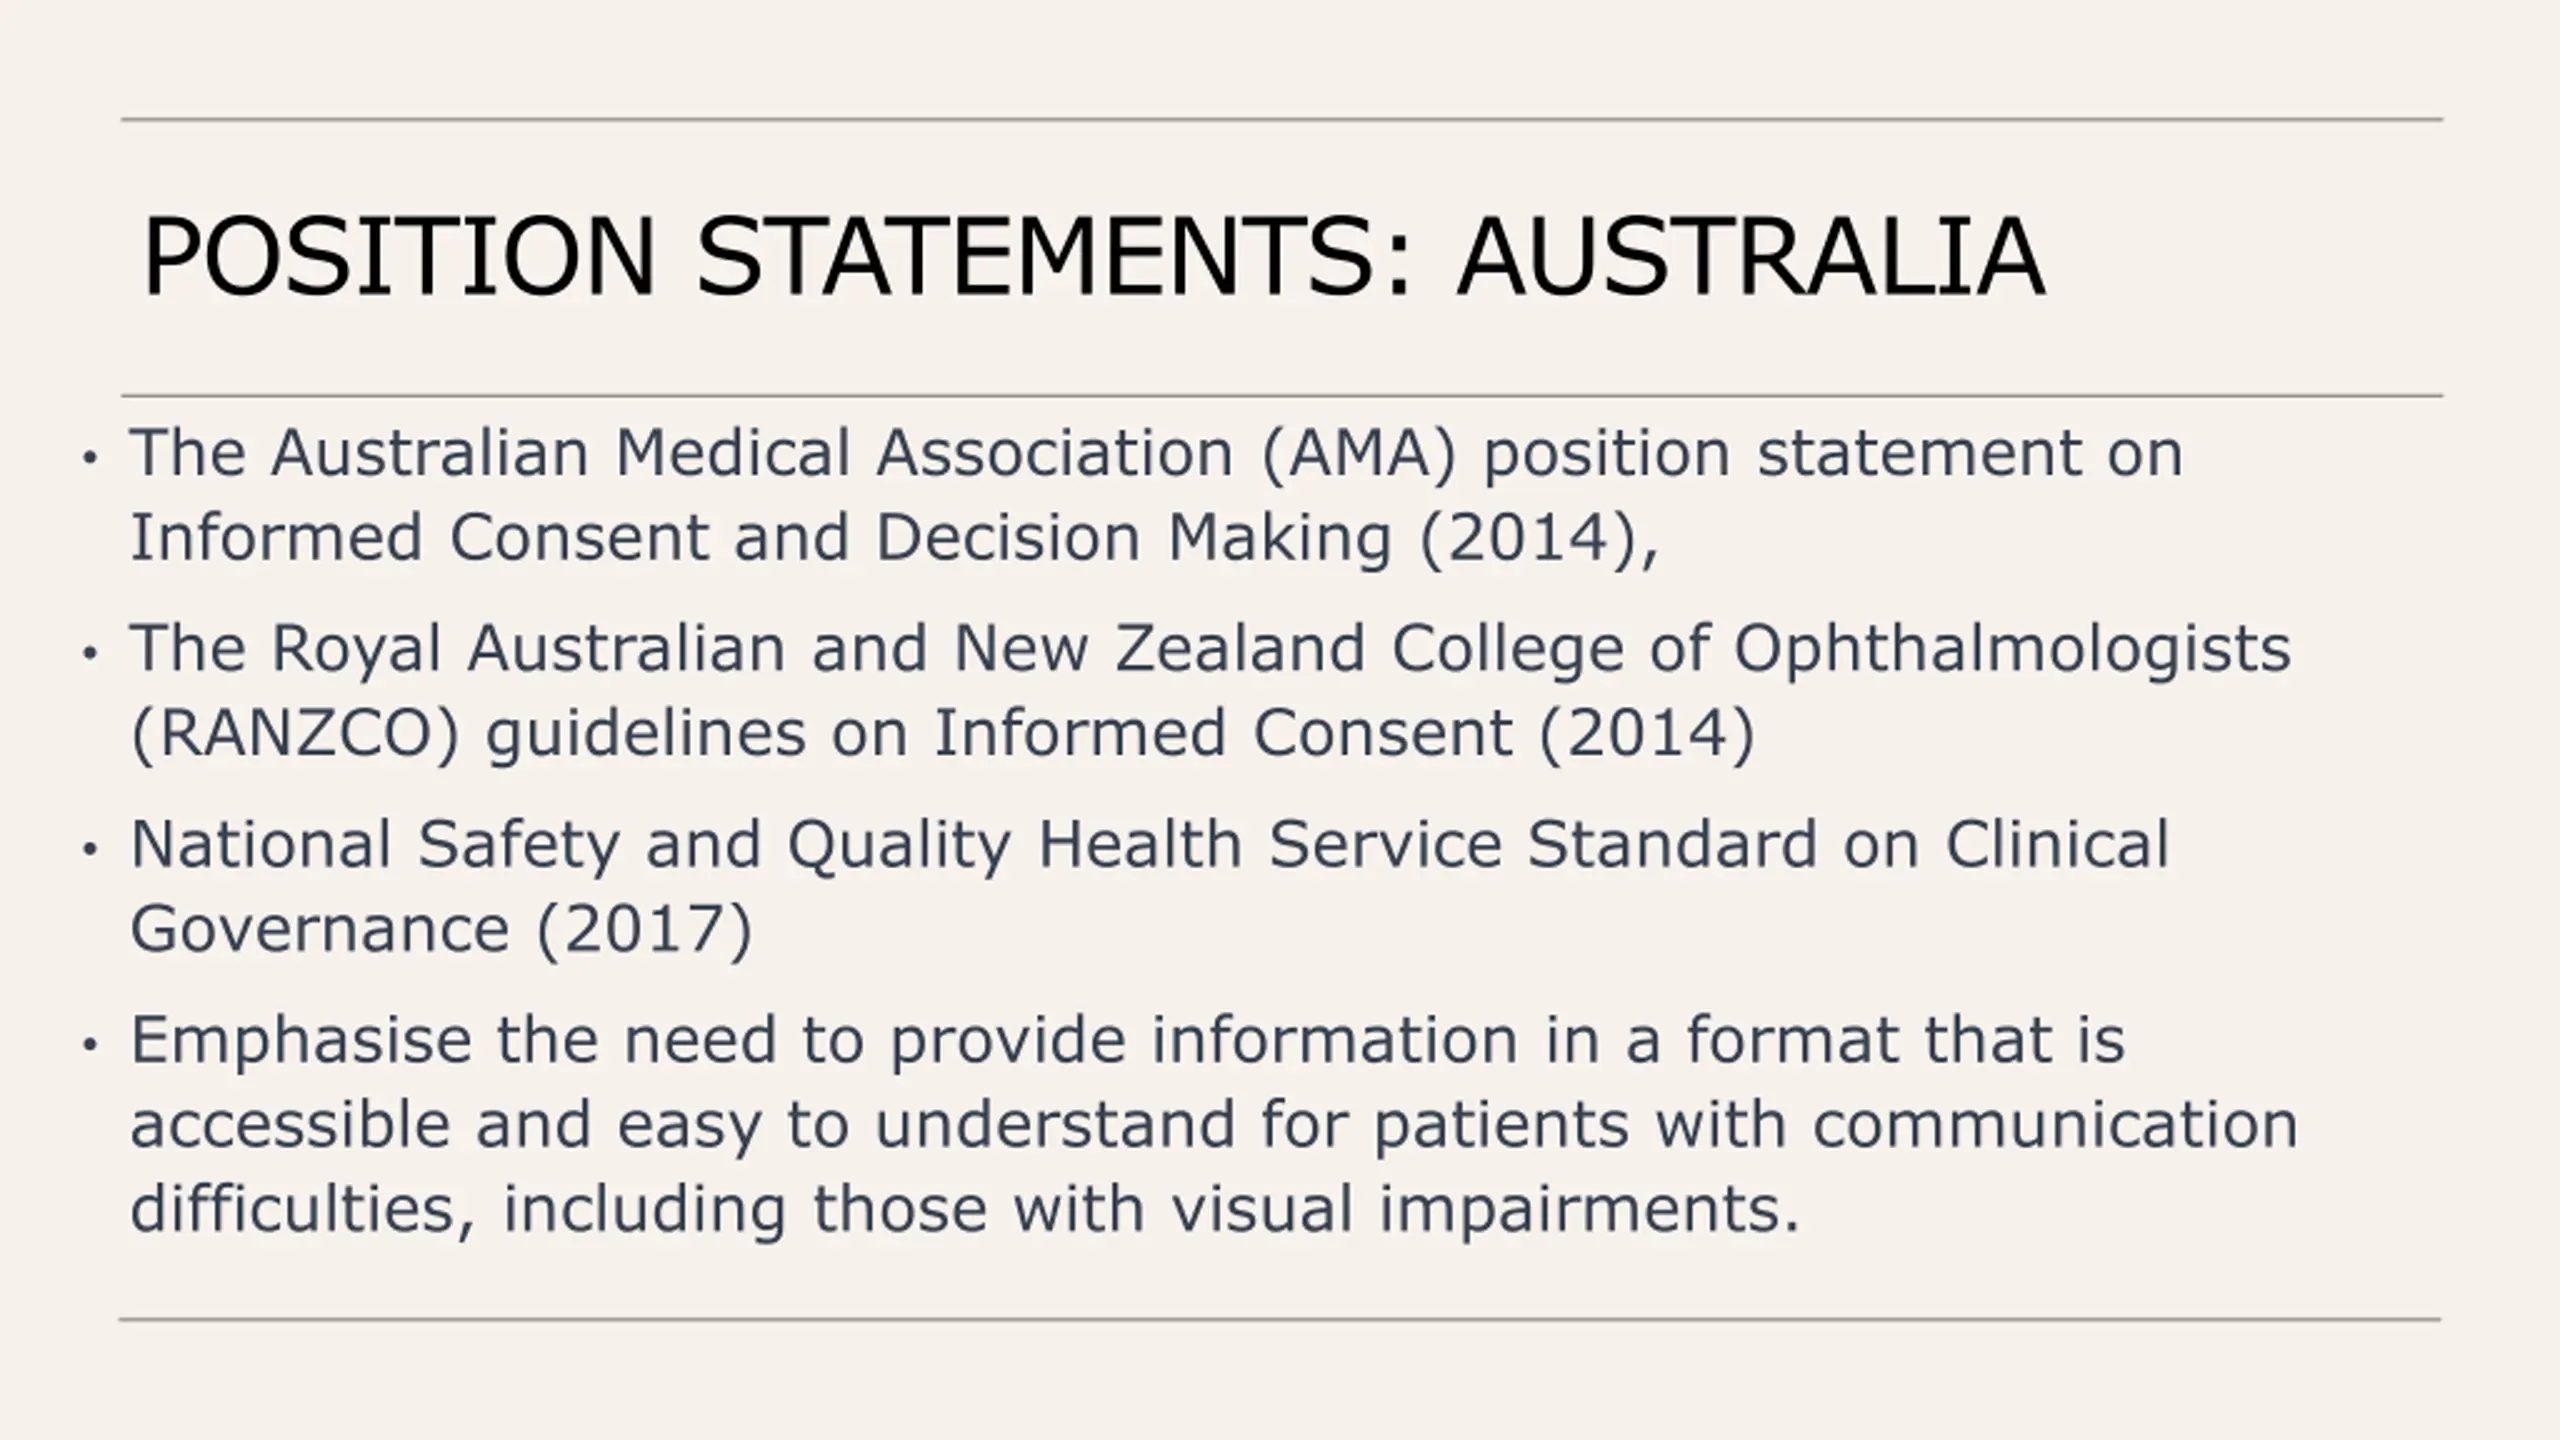Click the horizontal rule below the title
The height and width of the screenshot is (1440, 2560).
[1281, 396]
